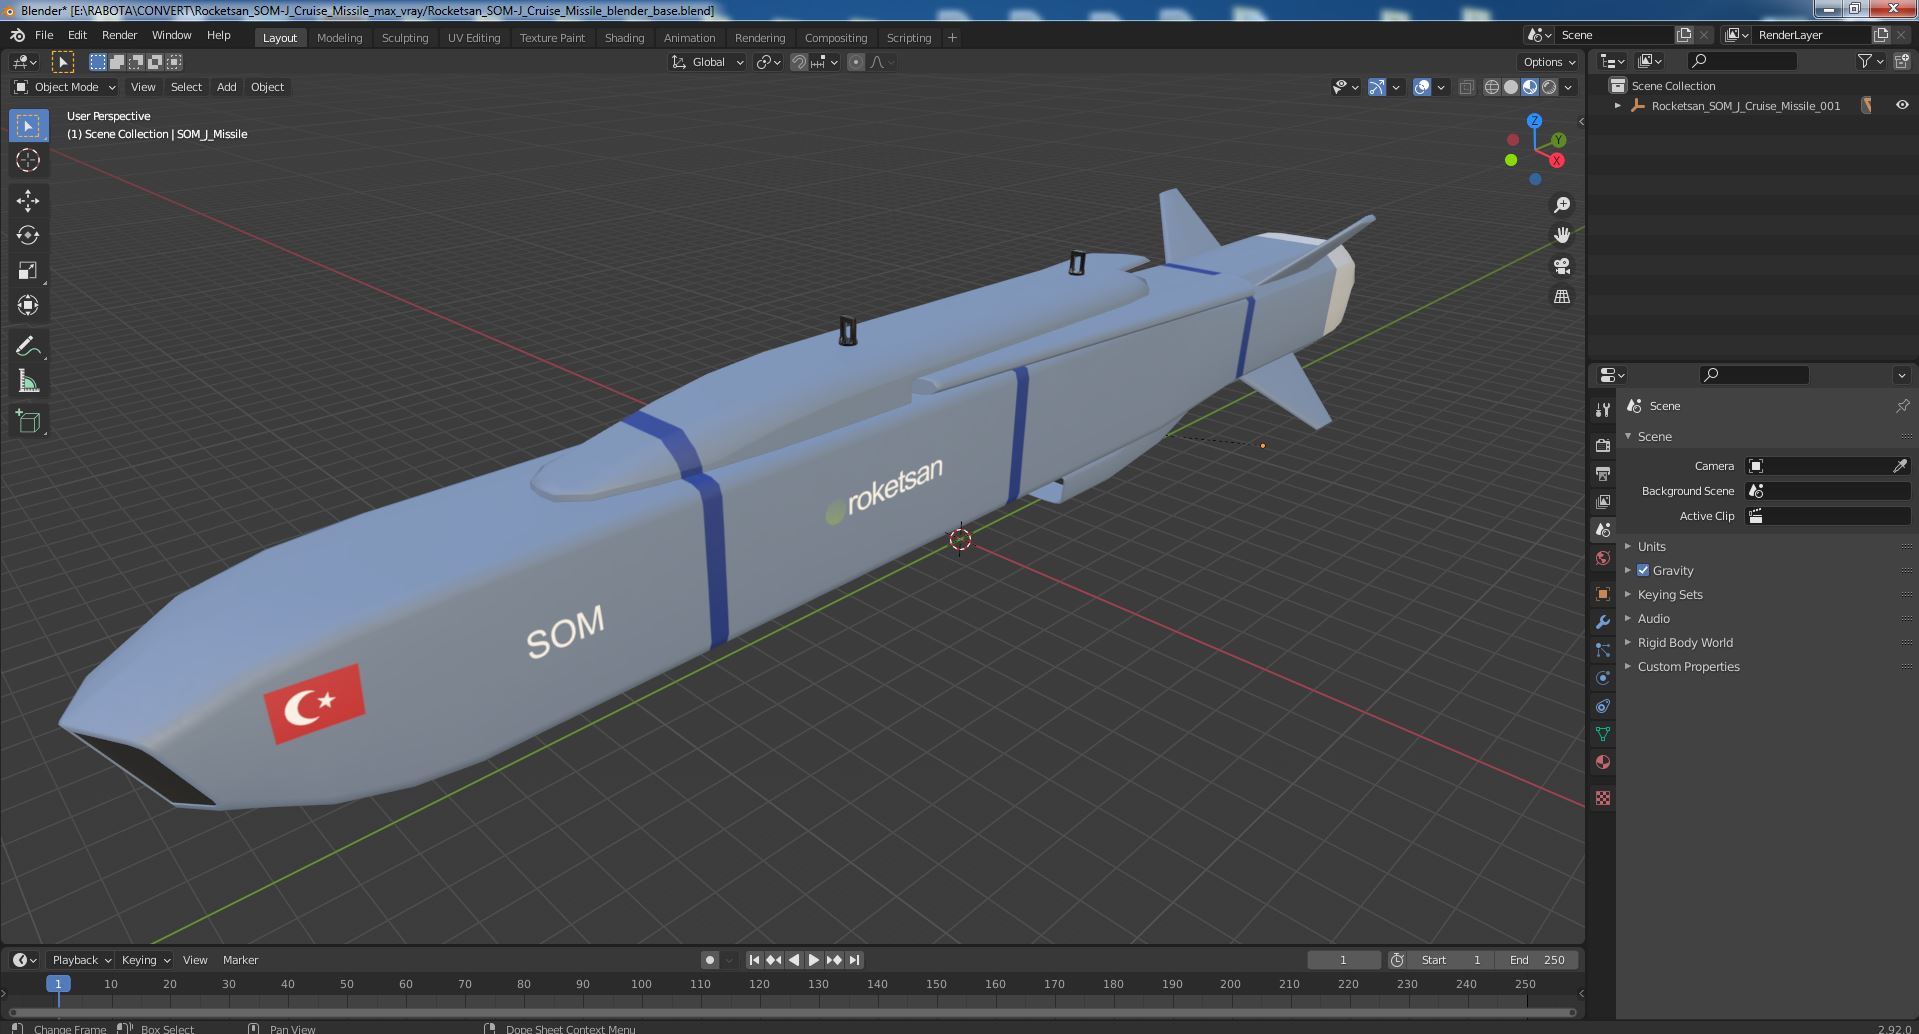Switch to rendered shading mode

coord(1549,87)
